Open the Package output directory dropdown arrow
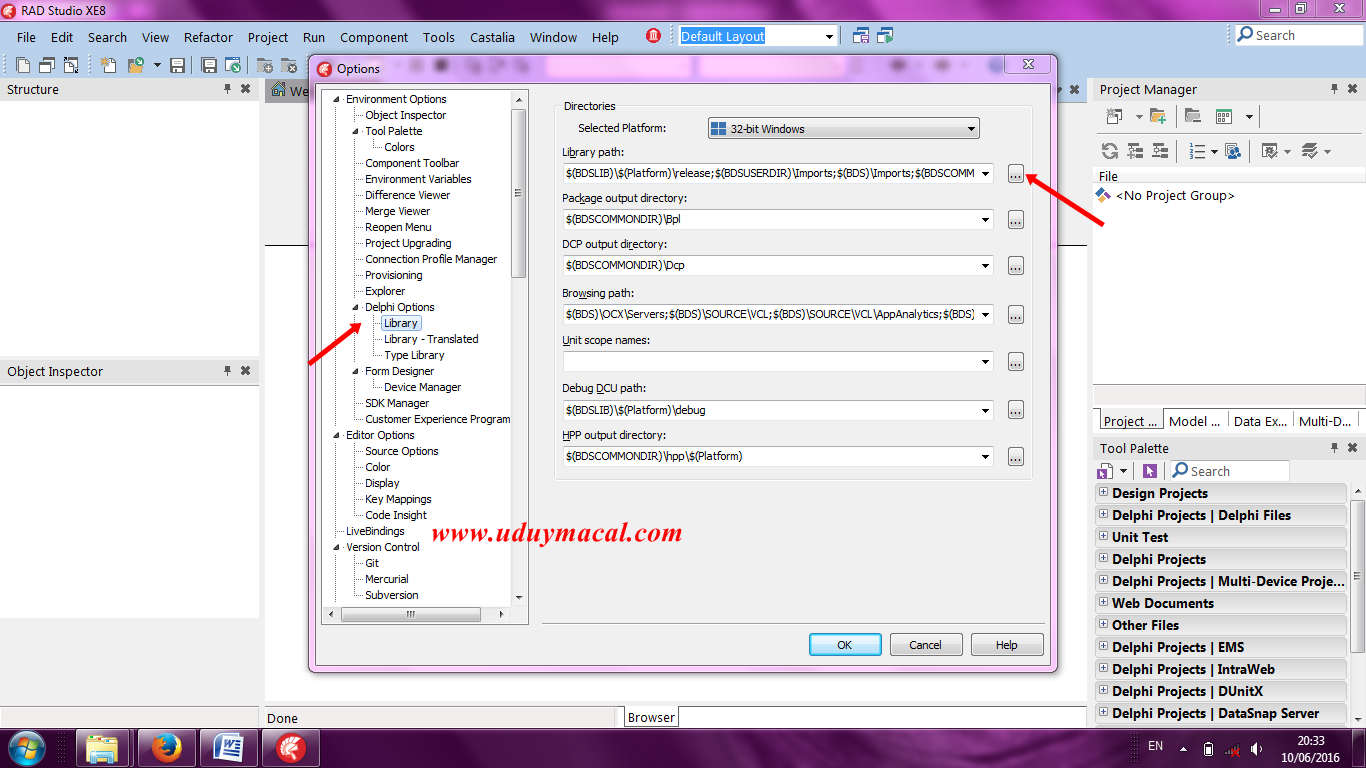Screen dimensions: 1366x768 985,219
